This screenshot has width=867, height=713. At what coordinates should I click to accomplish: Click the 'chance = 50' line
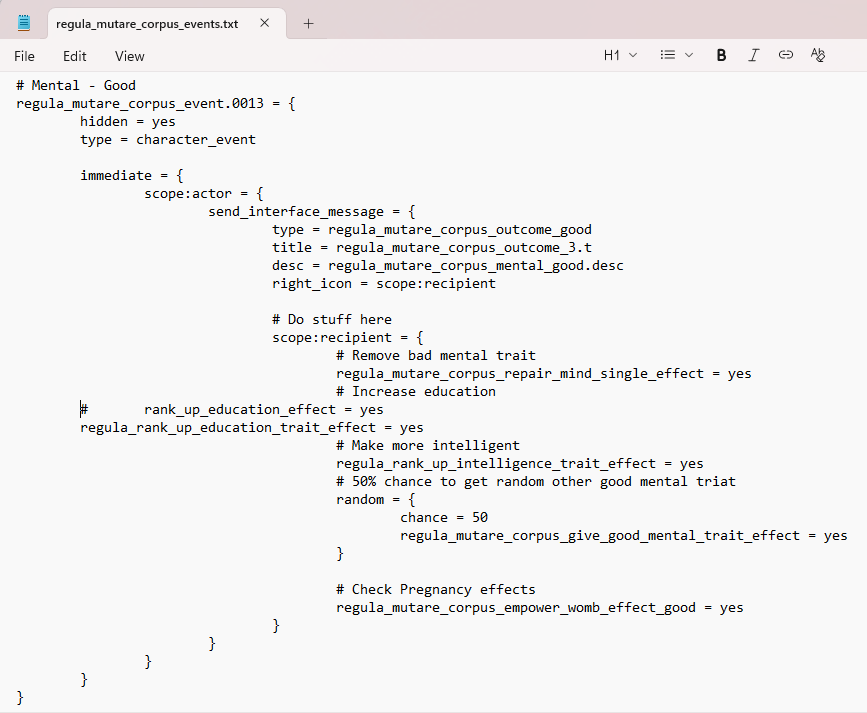(x=444, y=517)
